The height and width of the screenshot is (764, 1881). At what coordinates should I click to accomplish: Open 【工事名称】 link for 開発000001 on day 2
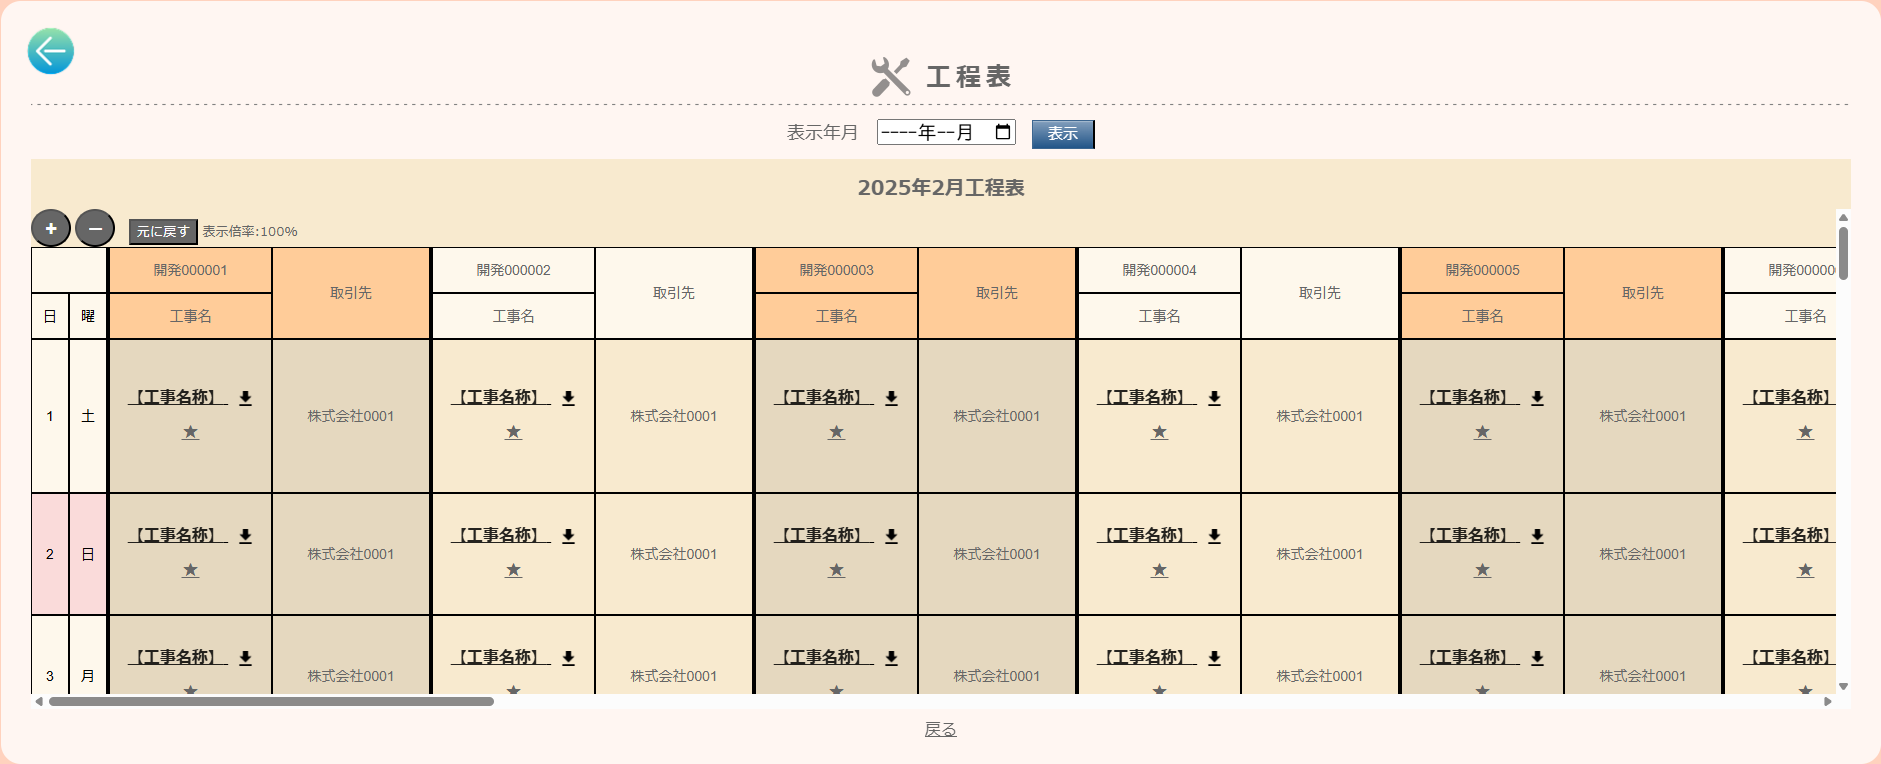tap(177, 536)
